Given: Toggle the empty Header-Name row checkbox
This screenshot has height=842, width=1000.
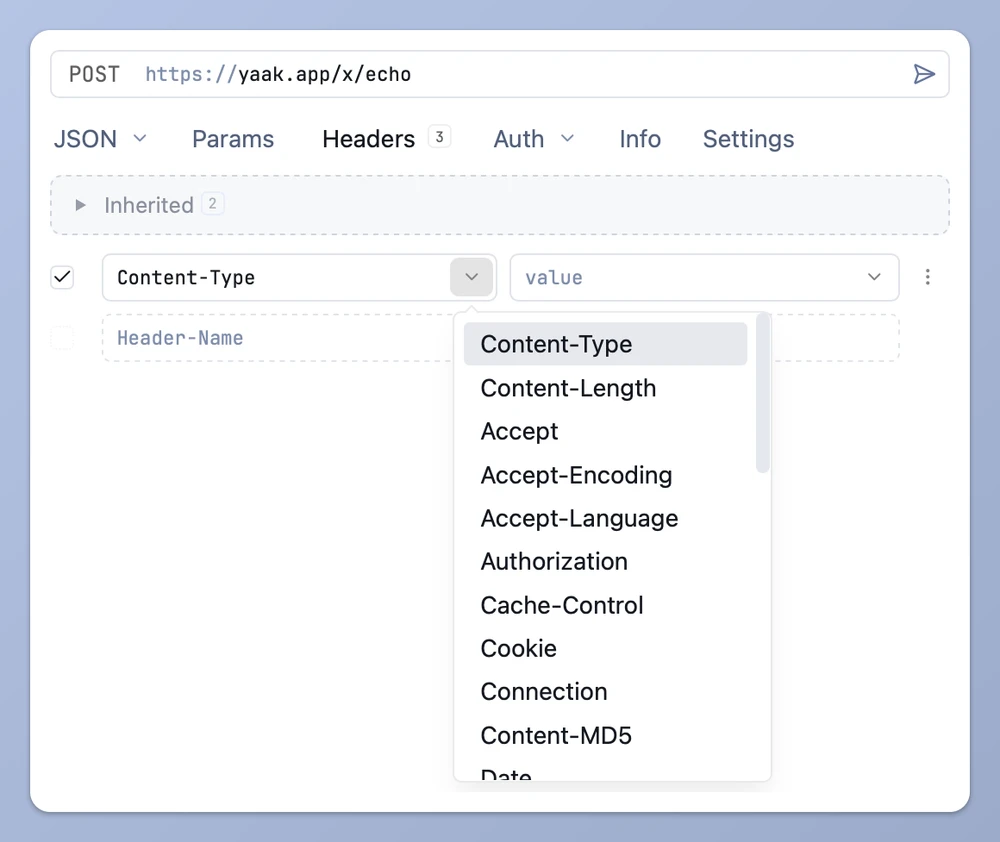Looking at the screenshot, I should (62, 338).
